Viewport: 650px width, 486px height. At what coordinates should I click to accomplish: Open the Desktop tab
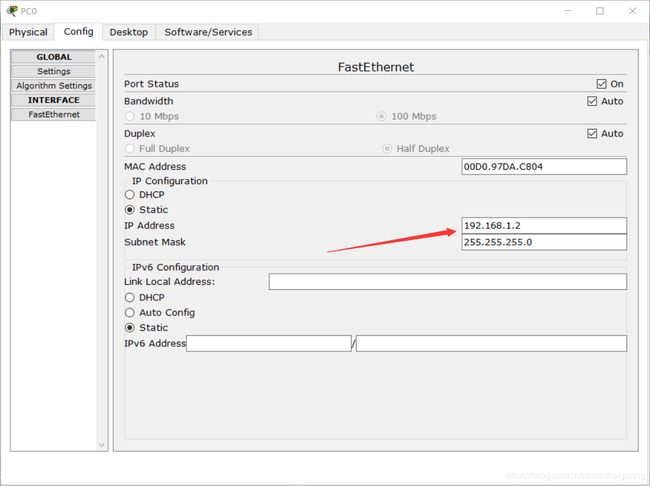tap(129, 32)
